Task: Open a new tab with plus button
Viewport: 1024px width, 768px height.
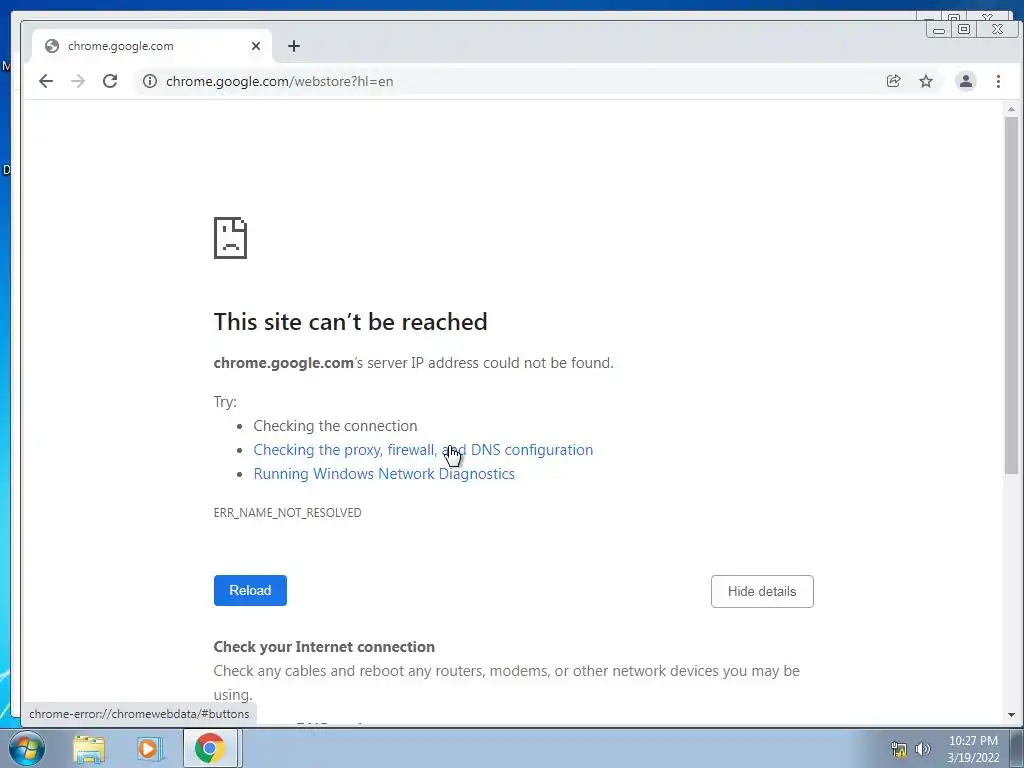Action: 294,46
